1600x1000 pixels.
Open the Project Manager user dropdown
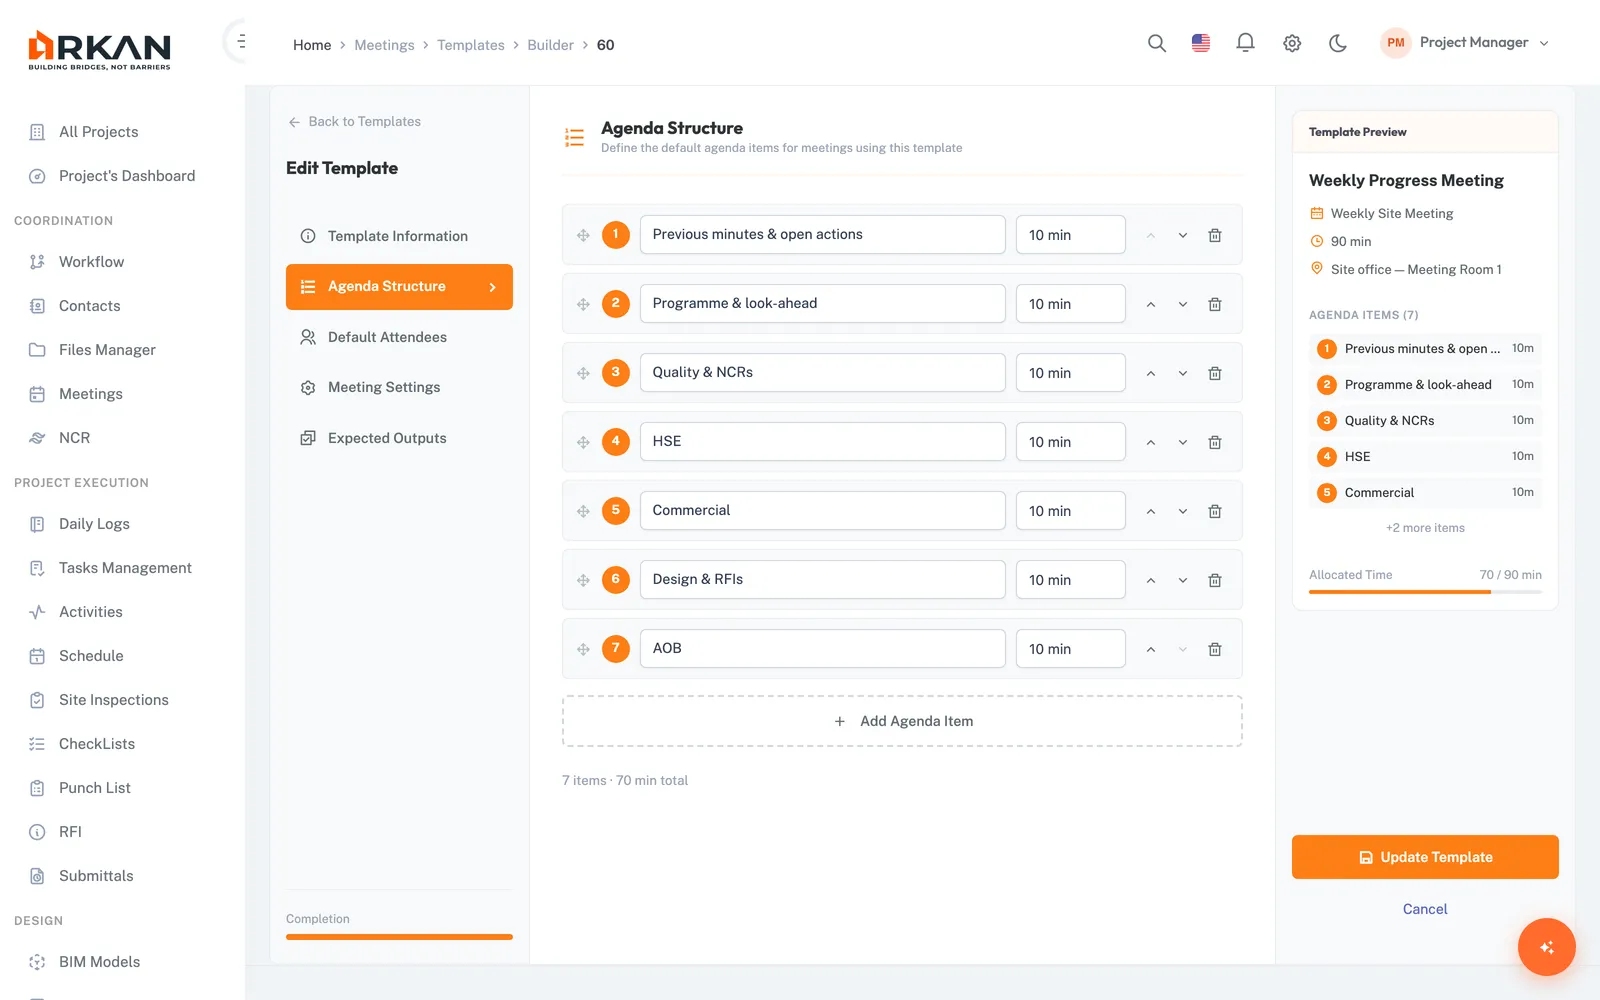pyautogui.click(x=1466, y=43)
